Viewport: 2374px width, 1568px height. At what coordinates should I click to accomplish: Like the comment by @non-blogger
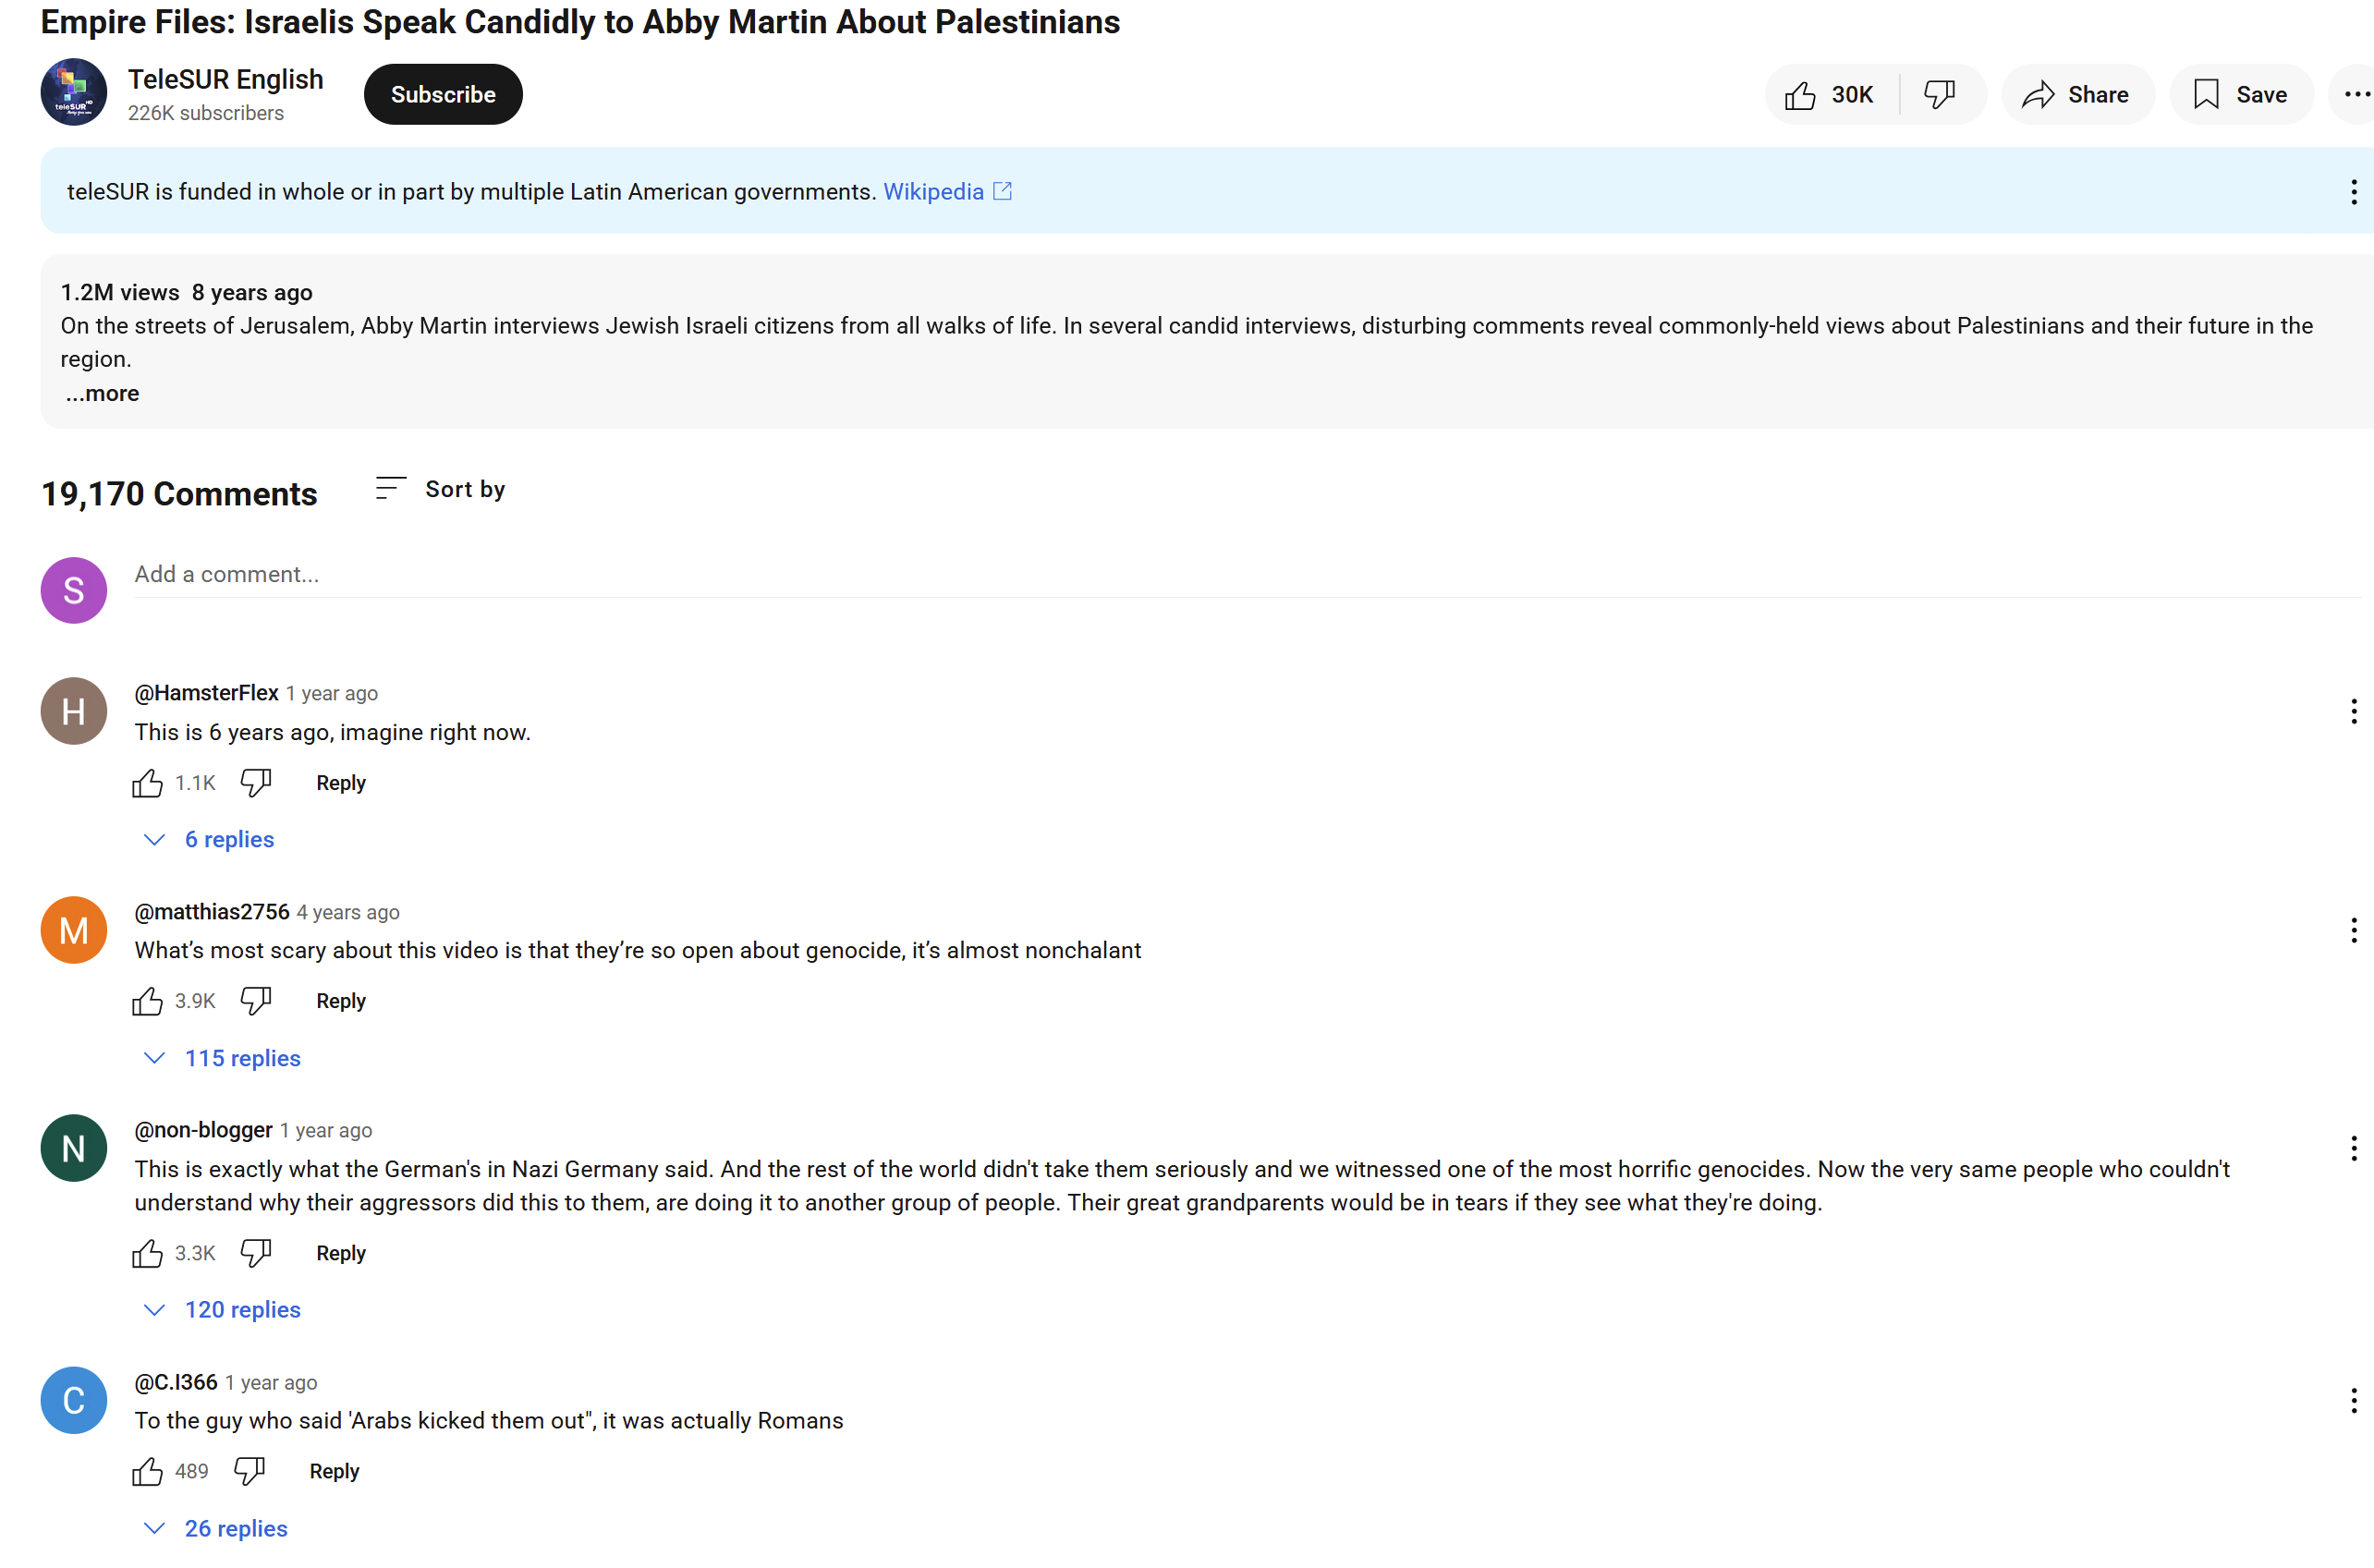coord(147,1253)
